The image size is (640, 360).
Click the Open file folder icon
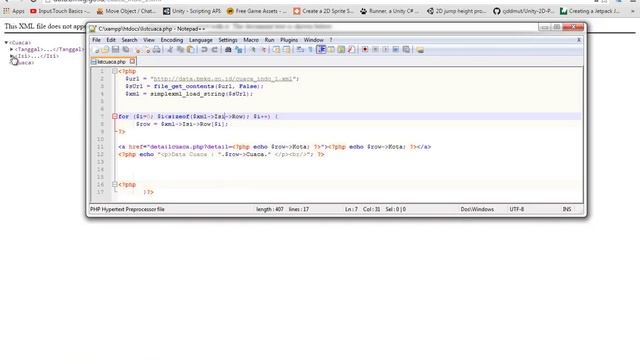[x=105, y=50]
